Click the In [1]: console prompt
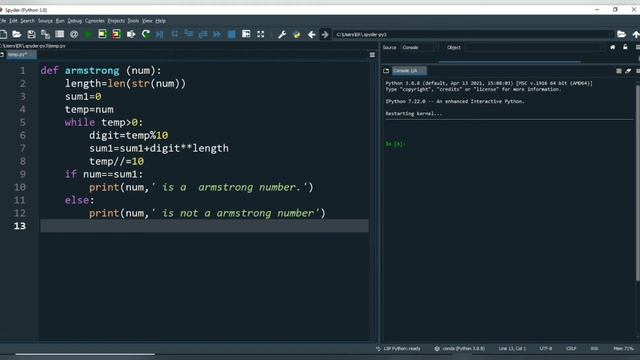Image resolution: width=640 pixels, height=360 pixels. coord(395,144)
